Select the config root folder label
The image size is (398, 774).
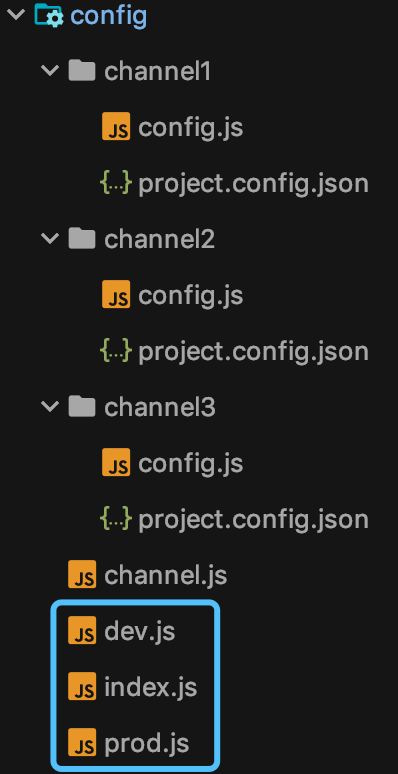click(109, 16)
